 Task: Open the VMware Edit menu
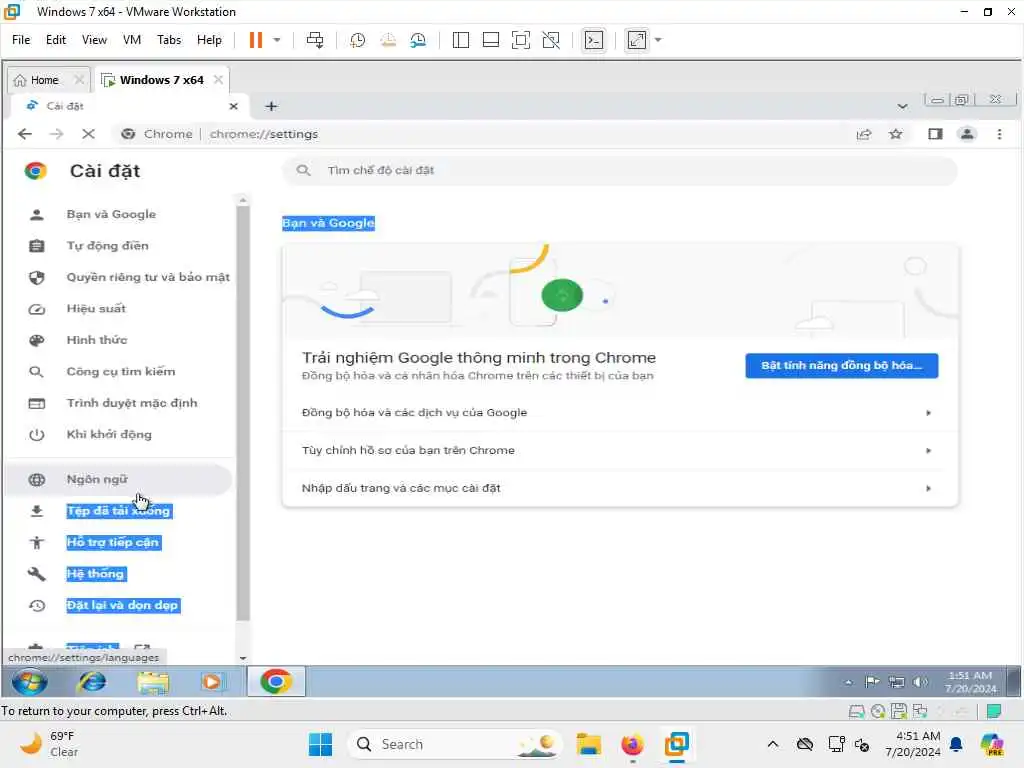(56, 40)
